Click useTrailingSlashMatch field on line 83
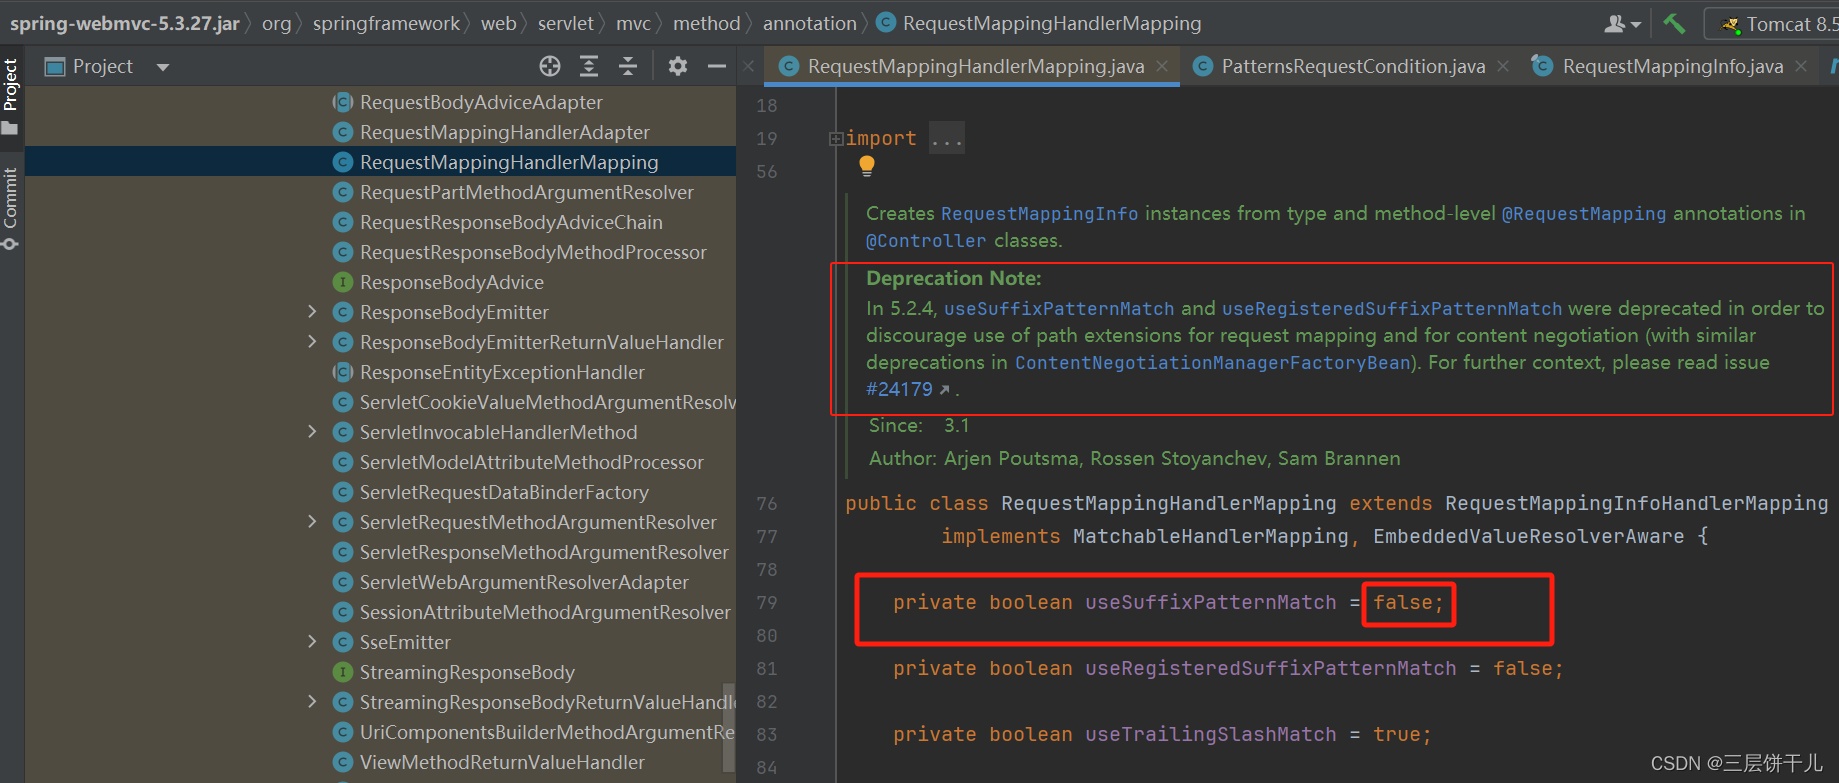Image resolution: width=1839 pixels, height=783 pixels. [1211, 734]
